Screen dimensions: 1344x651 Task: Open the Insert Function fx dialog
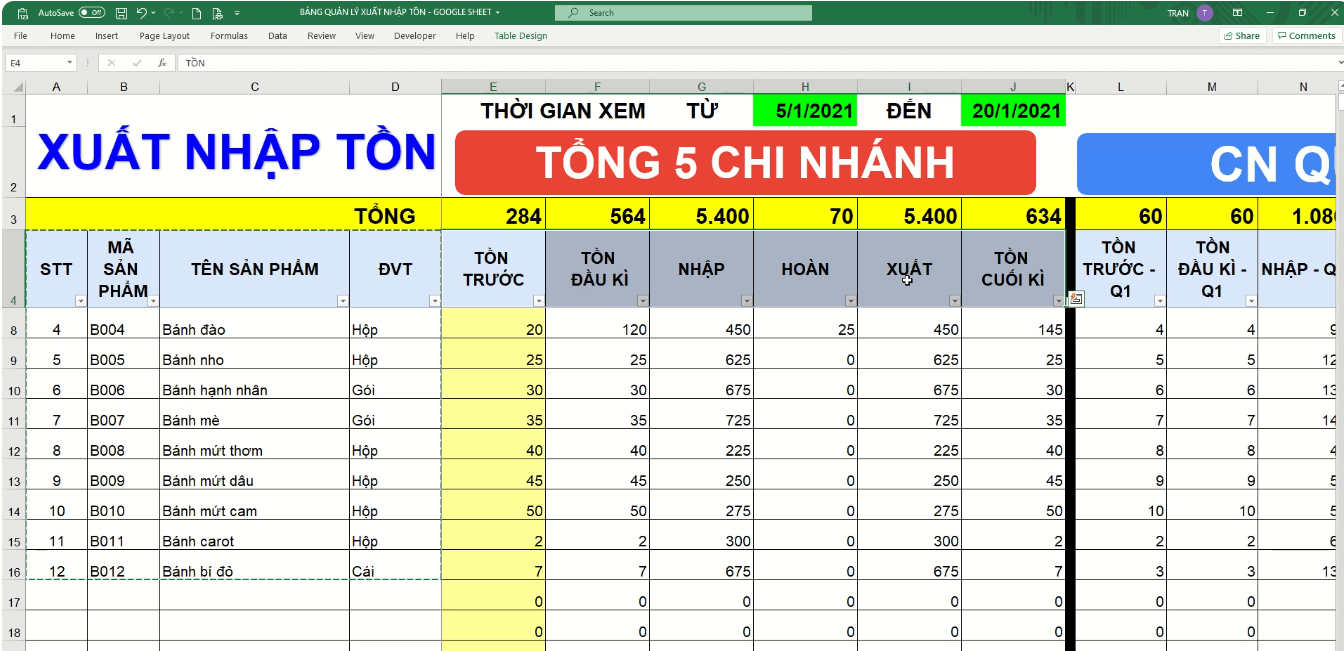pyautogui.click(x=162, y=61)
